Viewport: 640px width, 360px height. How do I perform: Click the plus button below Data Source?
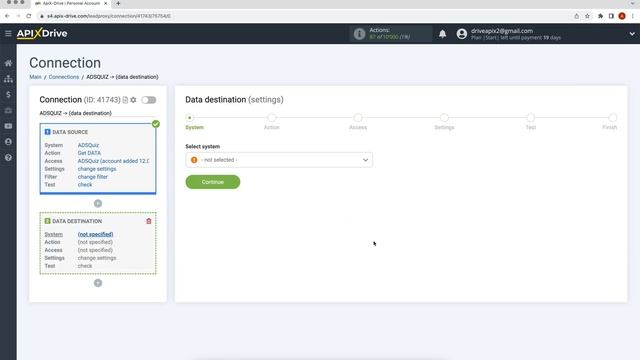click(98, 203)
